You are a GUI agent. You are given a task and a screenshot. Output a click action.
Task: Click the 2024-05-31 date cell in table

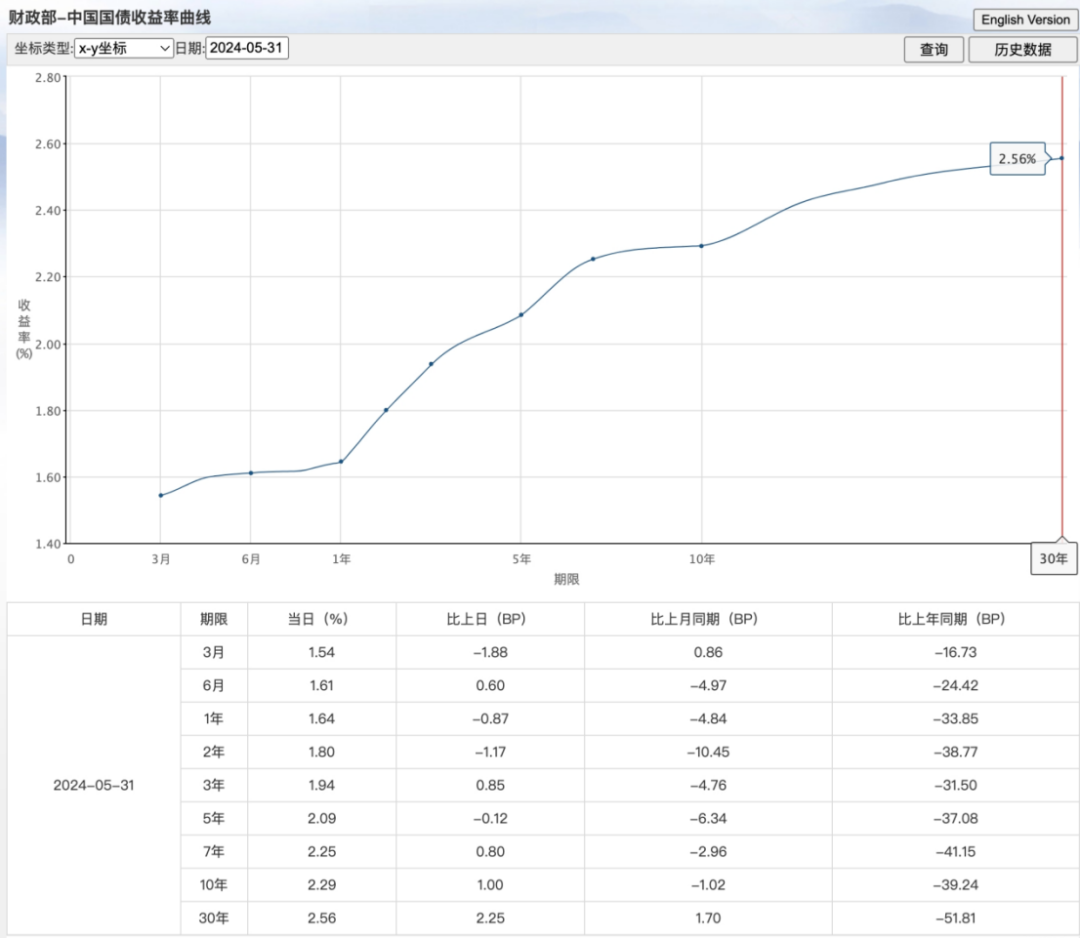click(94, 785)
